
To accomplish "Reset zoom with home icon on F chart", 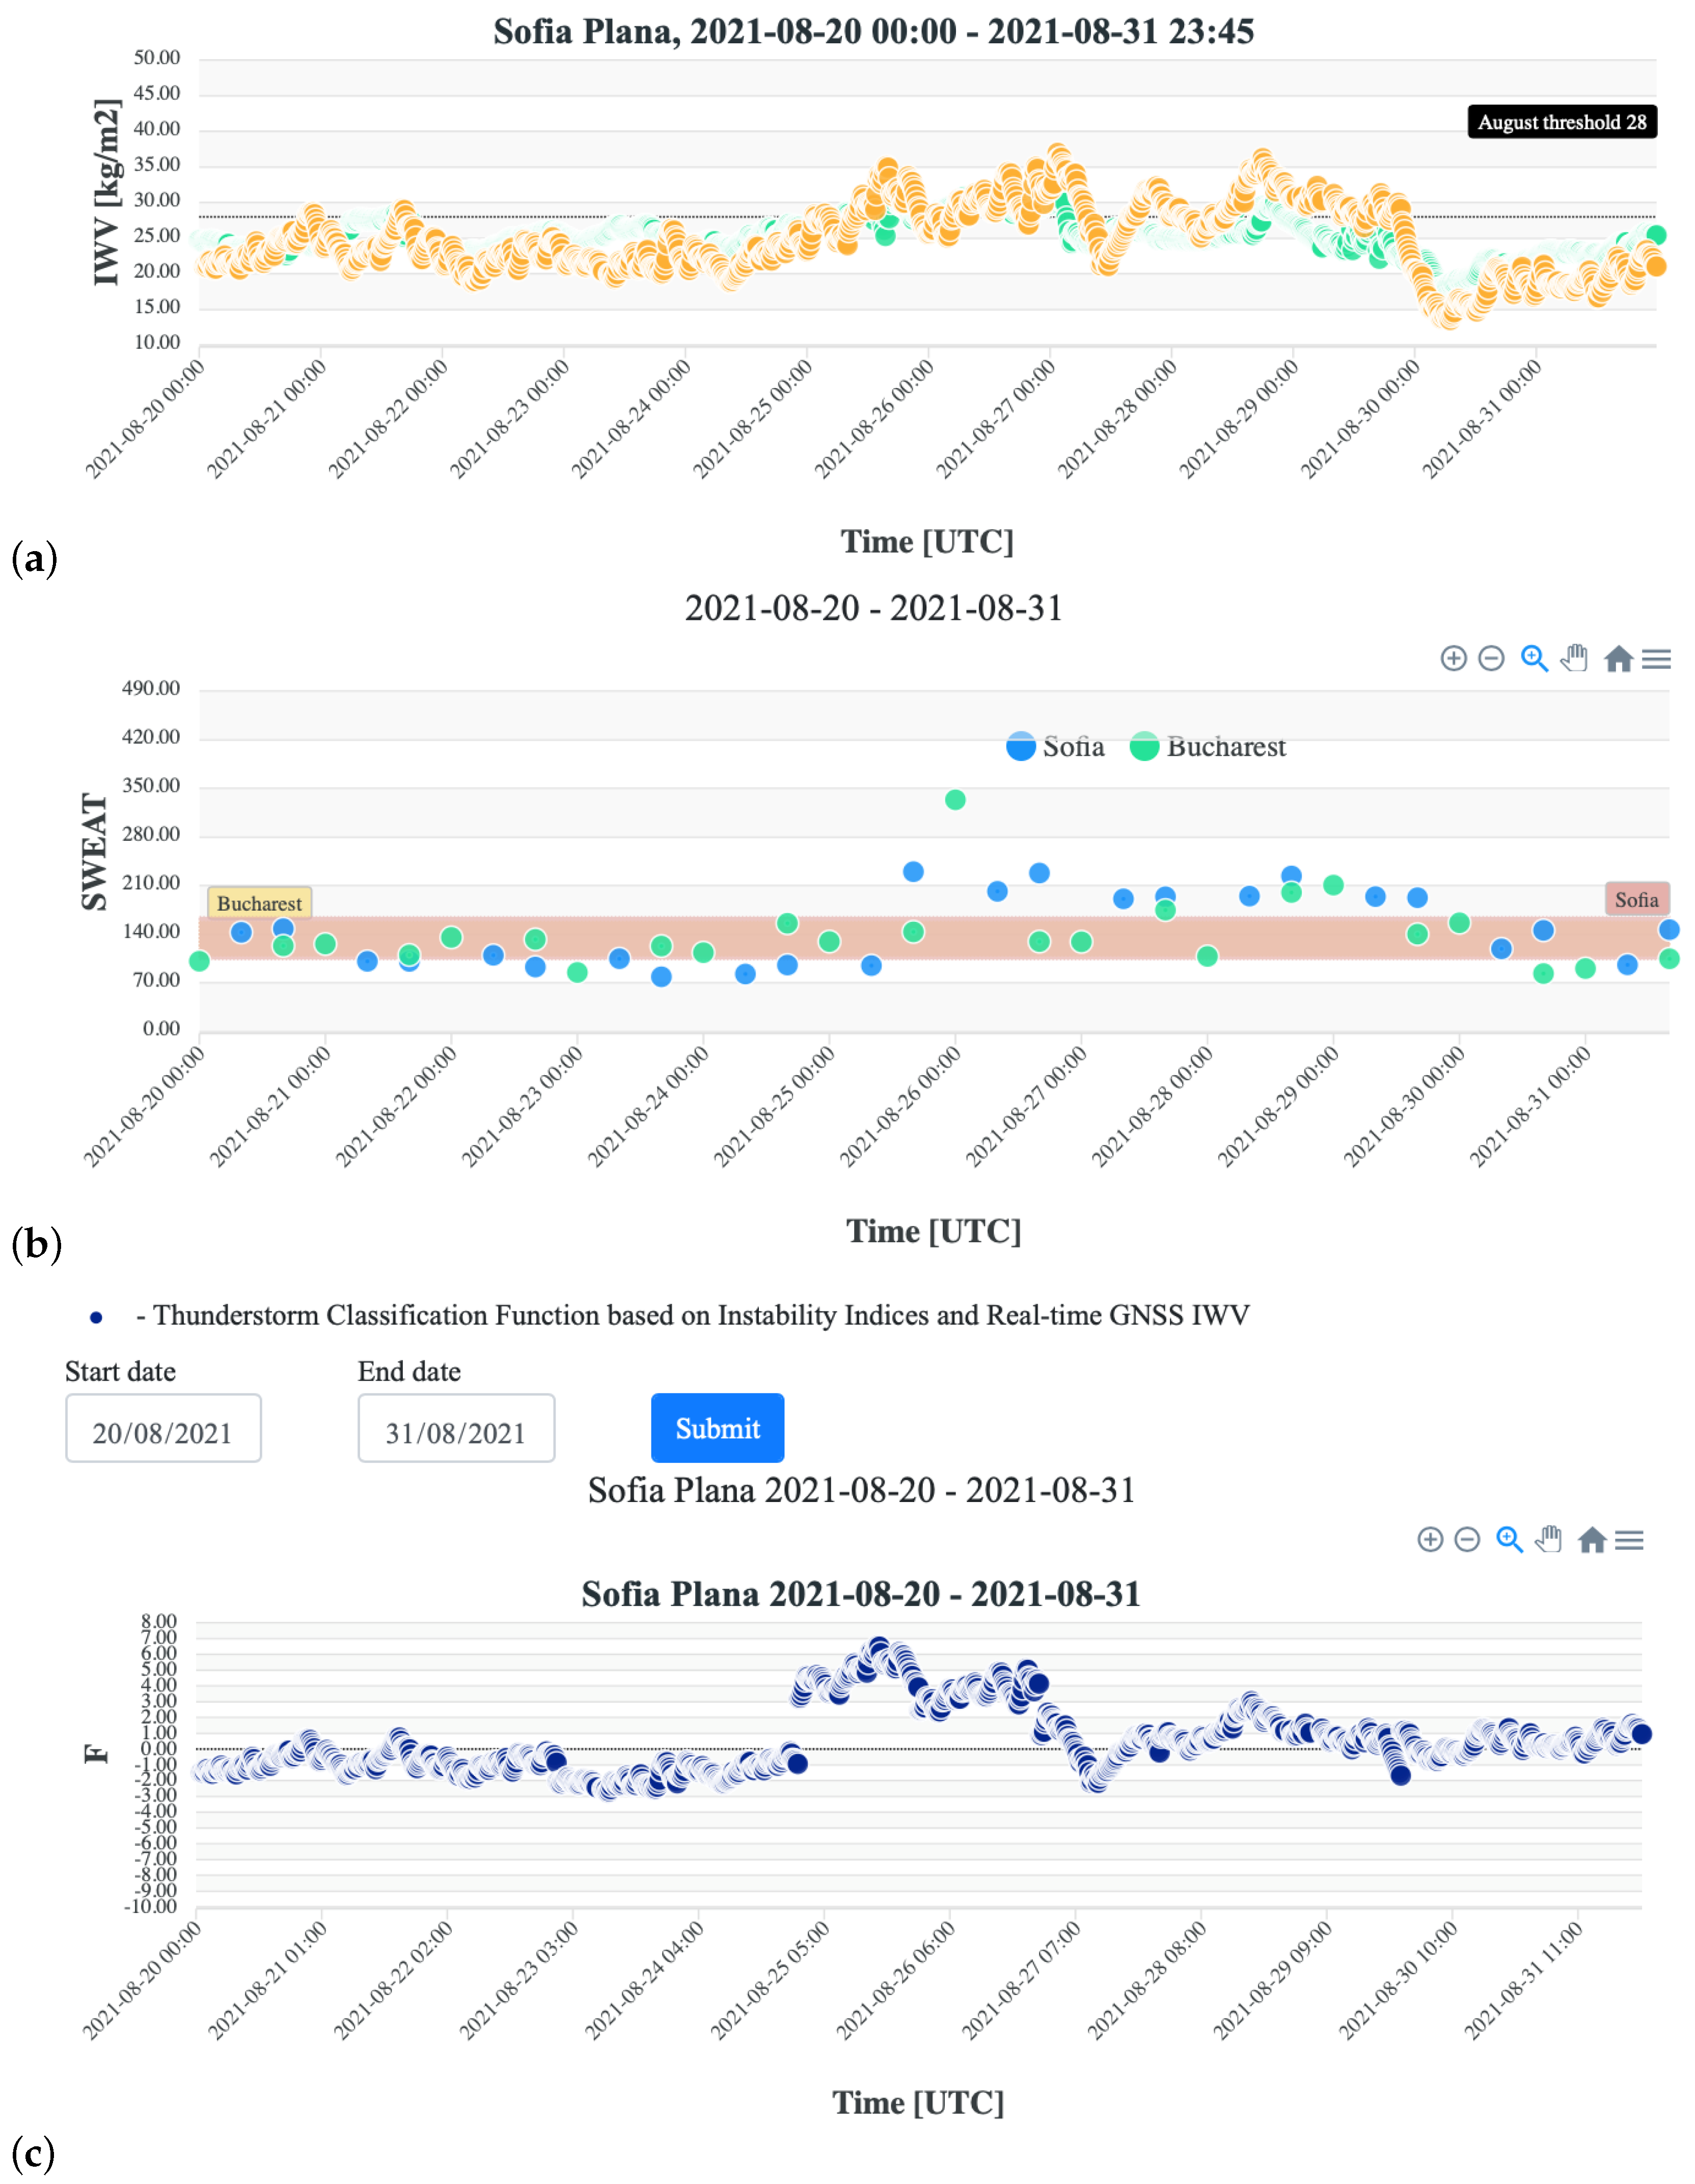I will [1592, 1540].
